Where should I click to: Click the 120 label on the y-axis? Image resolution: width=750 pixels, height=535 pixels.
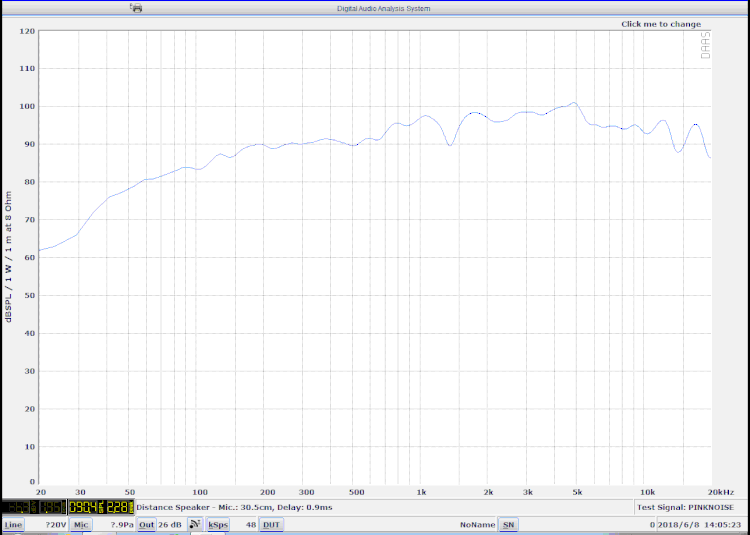(27, 31)
